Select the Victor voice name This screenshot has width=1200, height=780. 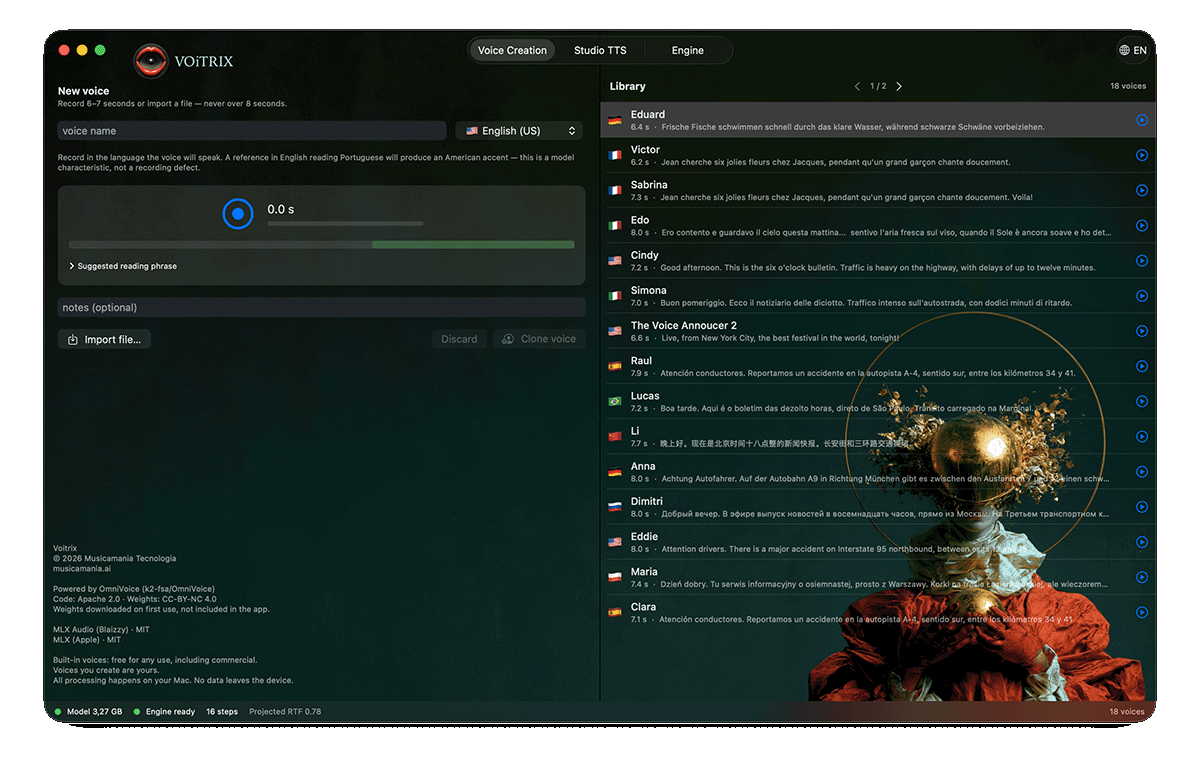tap(645, 150)
